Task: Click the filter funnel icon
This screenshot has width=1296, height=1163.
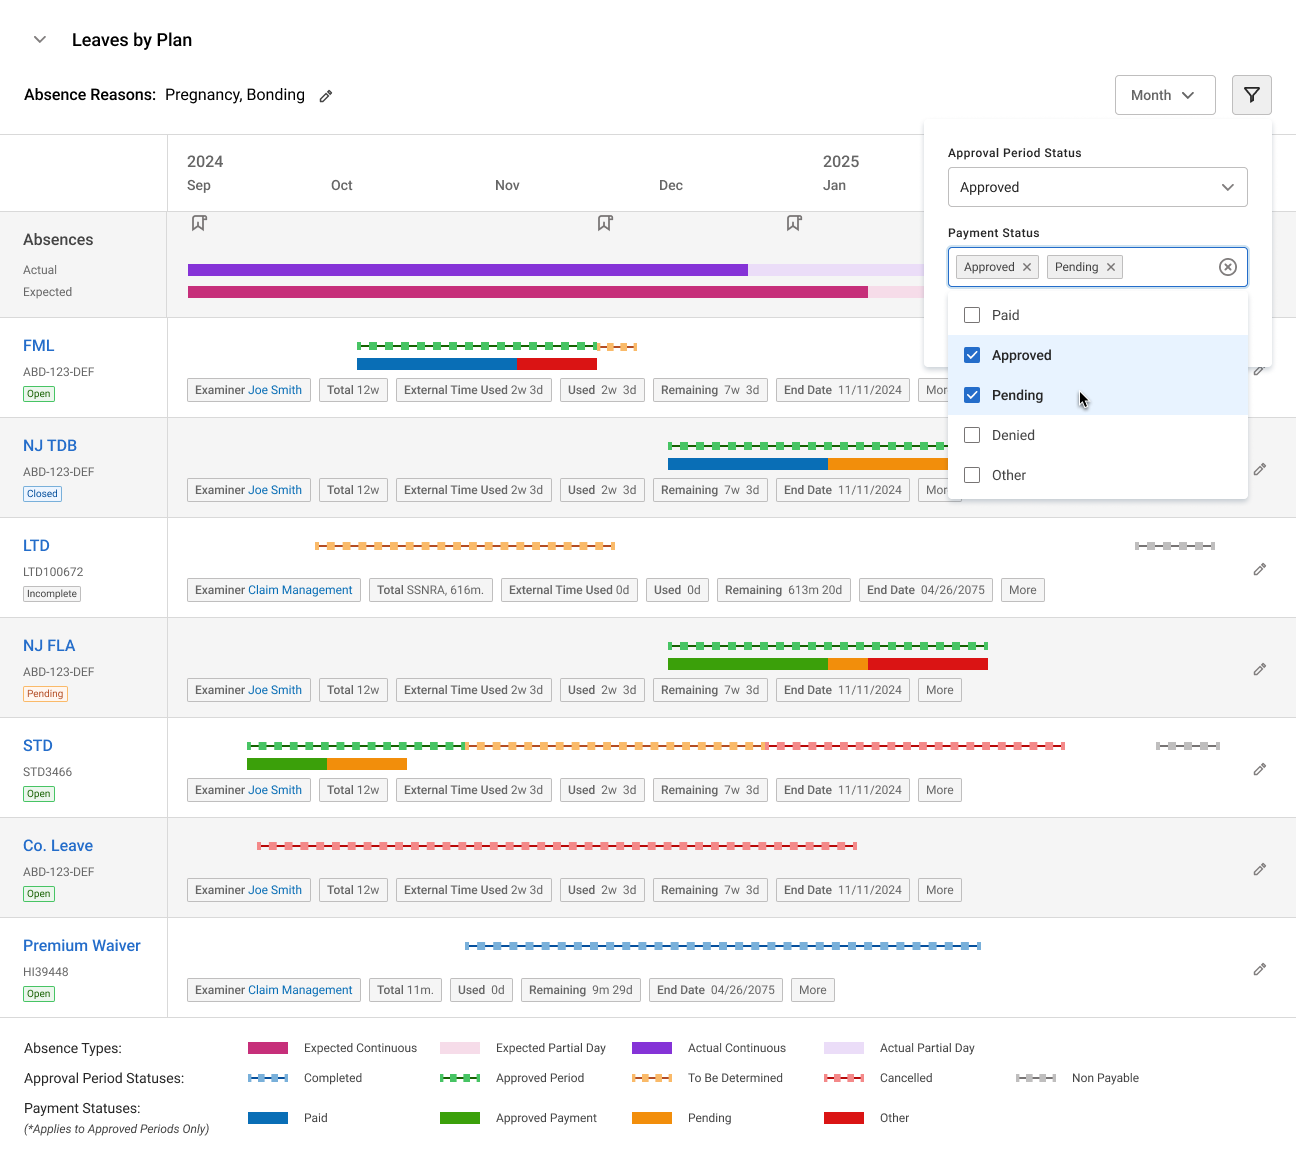Action: (1251, 95)
